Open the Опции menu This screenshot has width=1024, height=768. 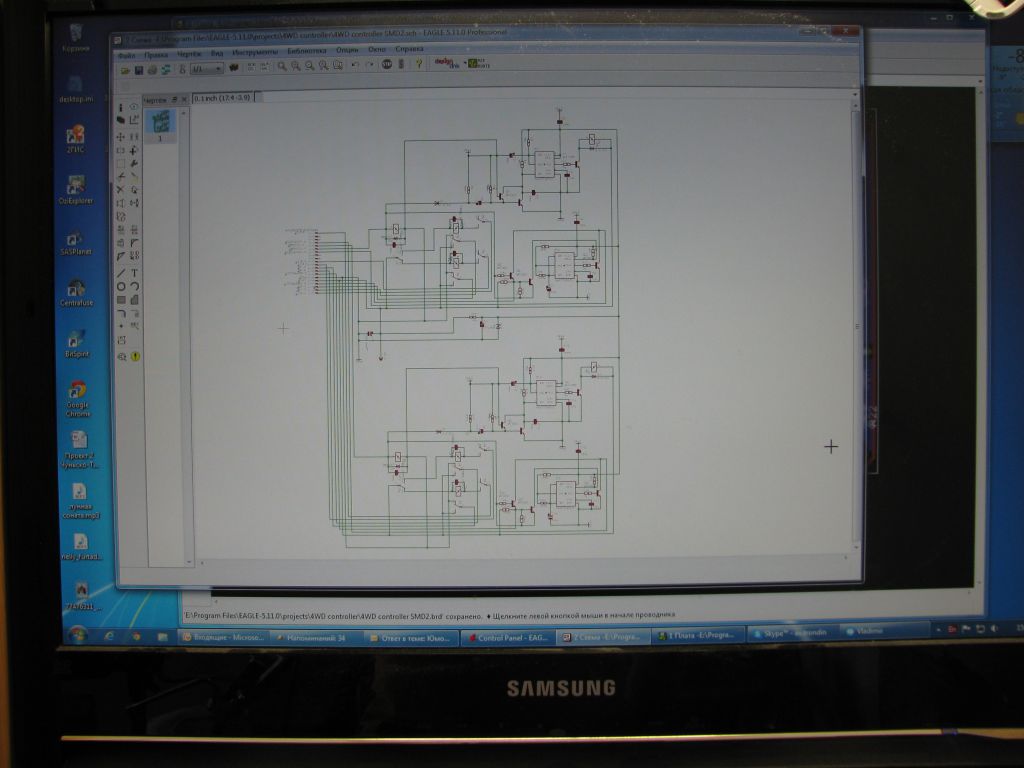tap(346, 49)
